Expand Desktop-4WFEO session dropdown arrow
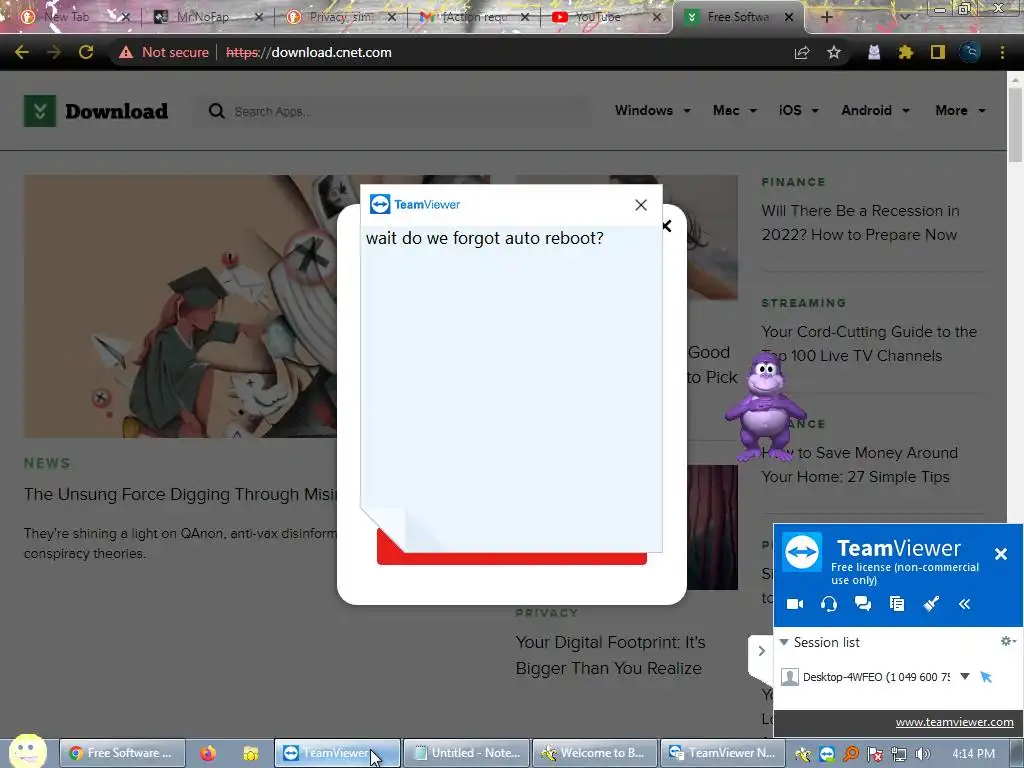Image resolution: width=1024 pixels, height=768 pixels. (965, 677)
